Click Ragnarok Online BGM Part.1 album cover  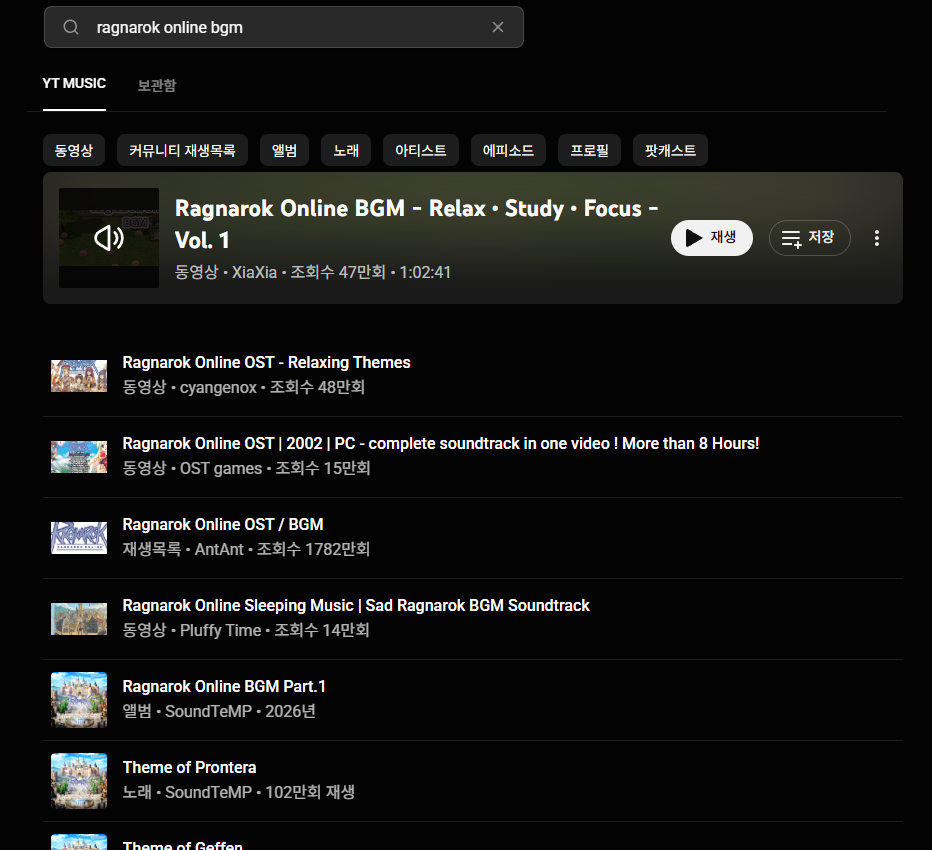coord(79,699)
